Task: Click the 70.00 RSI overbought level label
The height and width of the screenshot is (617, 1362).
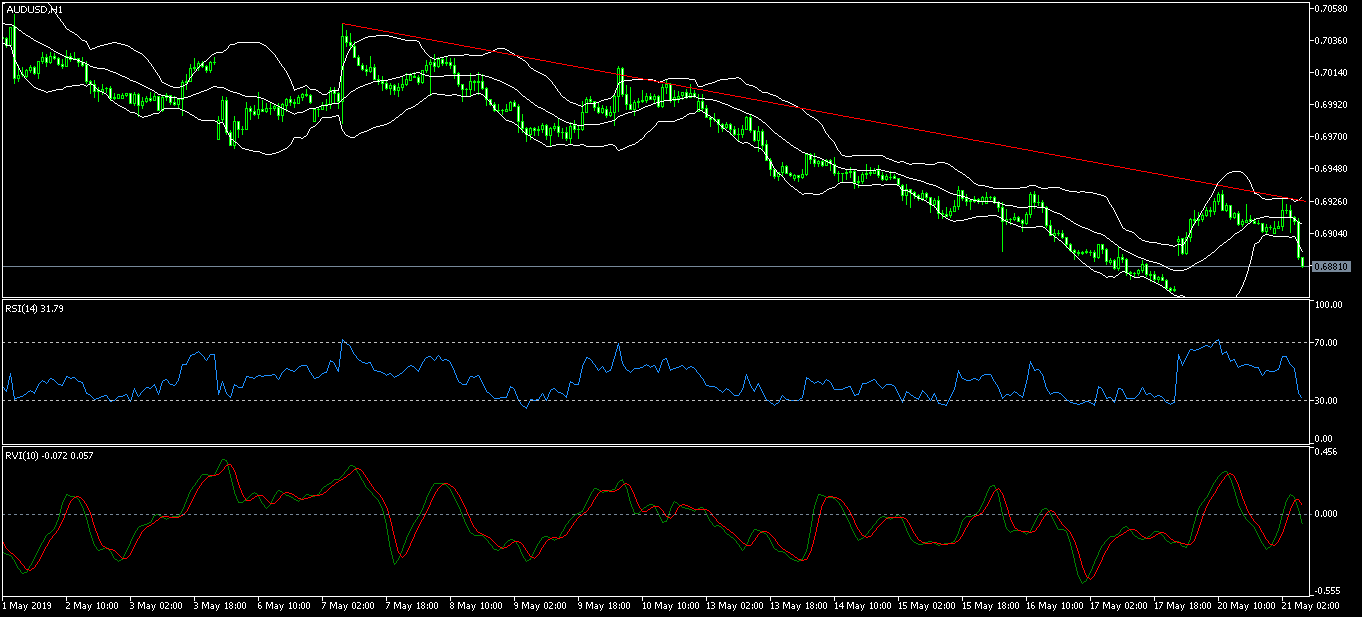Action: coord(1326,343)
